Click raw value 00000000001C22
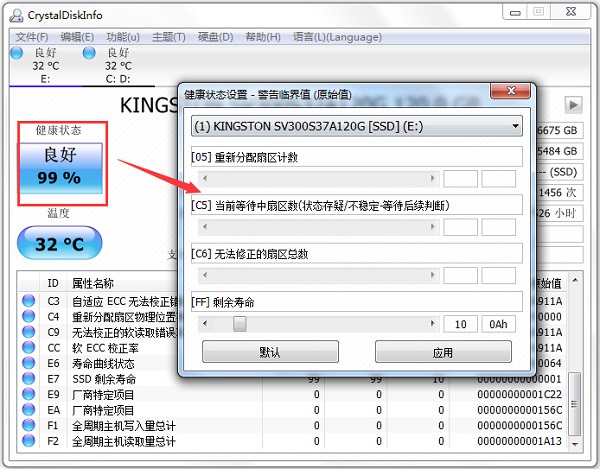The width and height of the screenshot is (600, 469). pyautogui.click(x=520, y=394)
